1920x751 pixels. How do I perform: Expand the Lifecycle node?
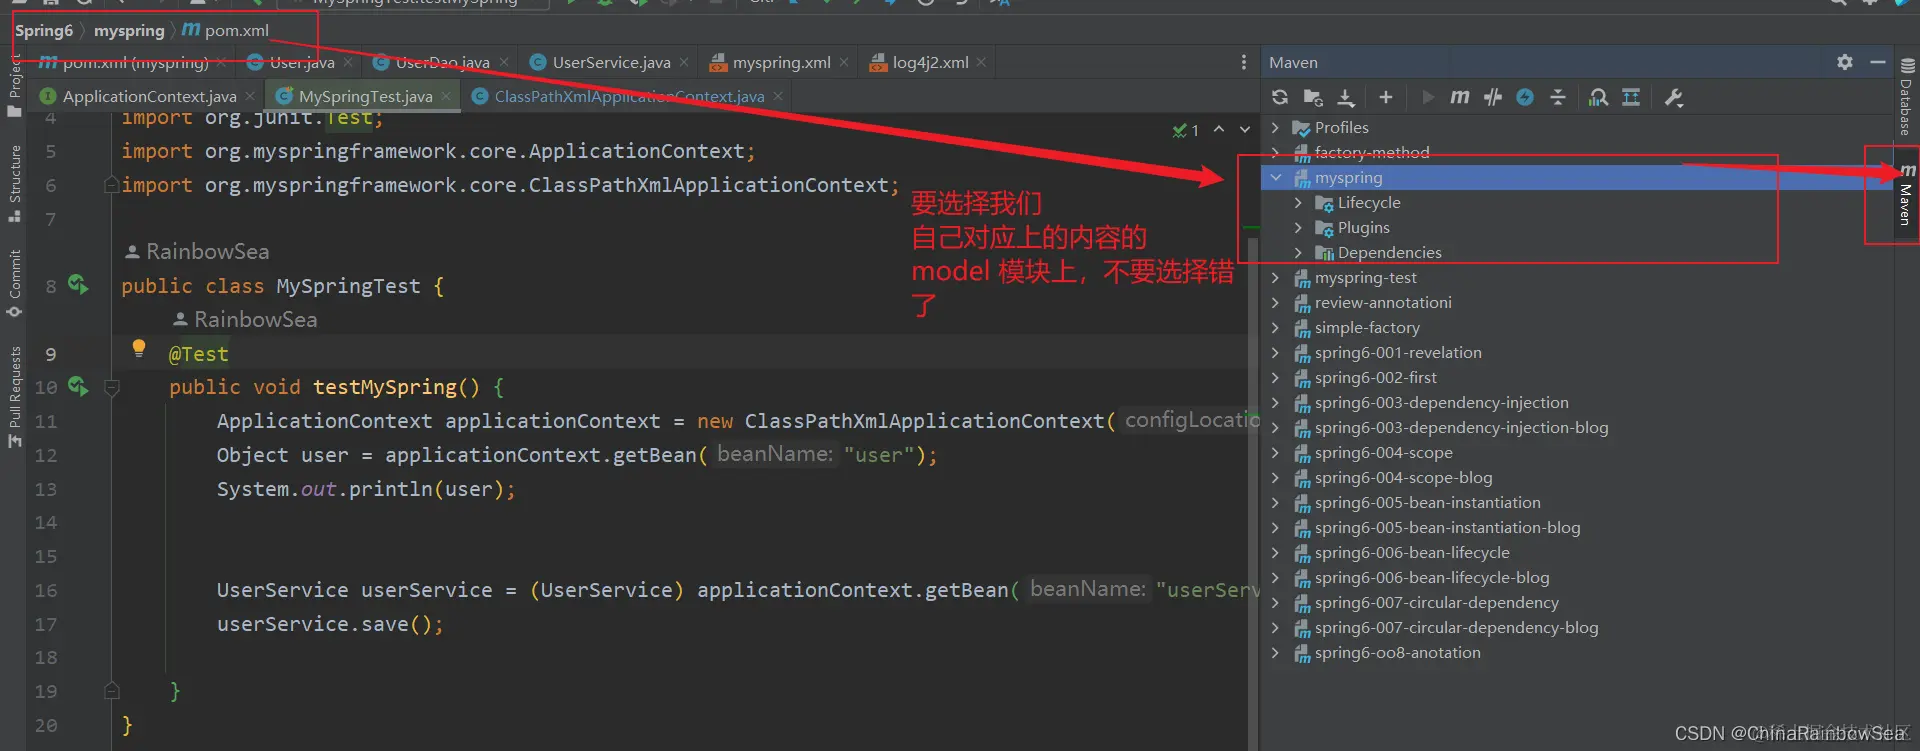point(1298,203)
